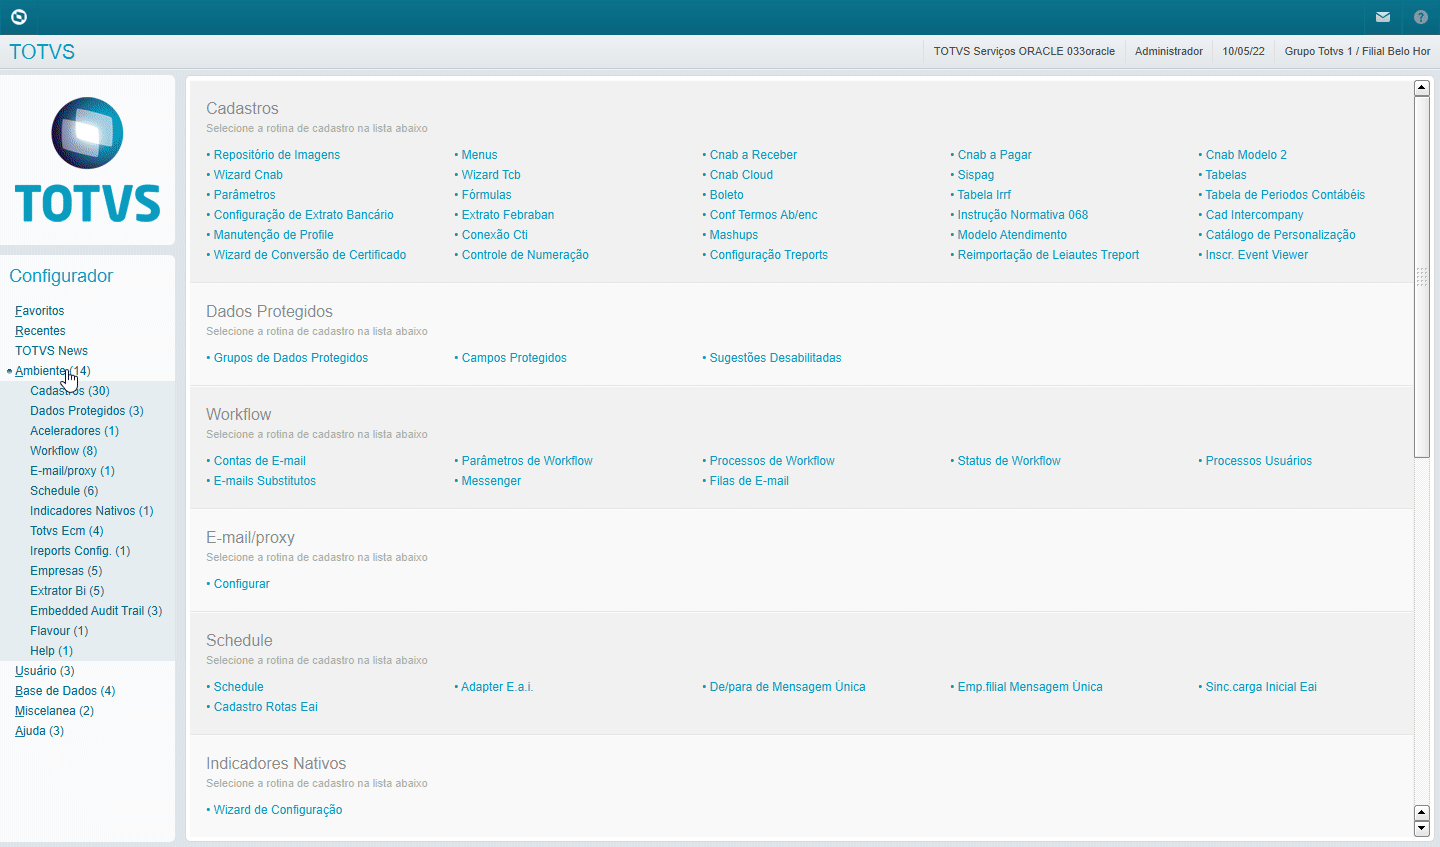Select Dados Protegidos (3) submenu item
This screenshot has width=1440, height=847.
point(87,411)
